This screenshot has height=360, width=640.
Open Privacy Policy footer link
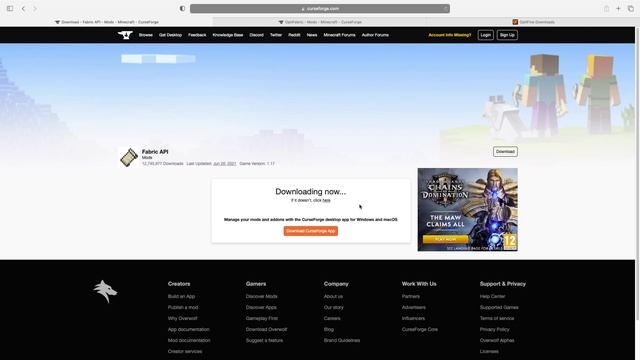click(495, 329)
